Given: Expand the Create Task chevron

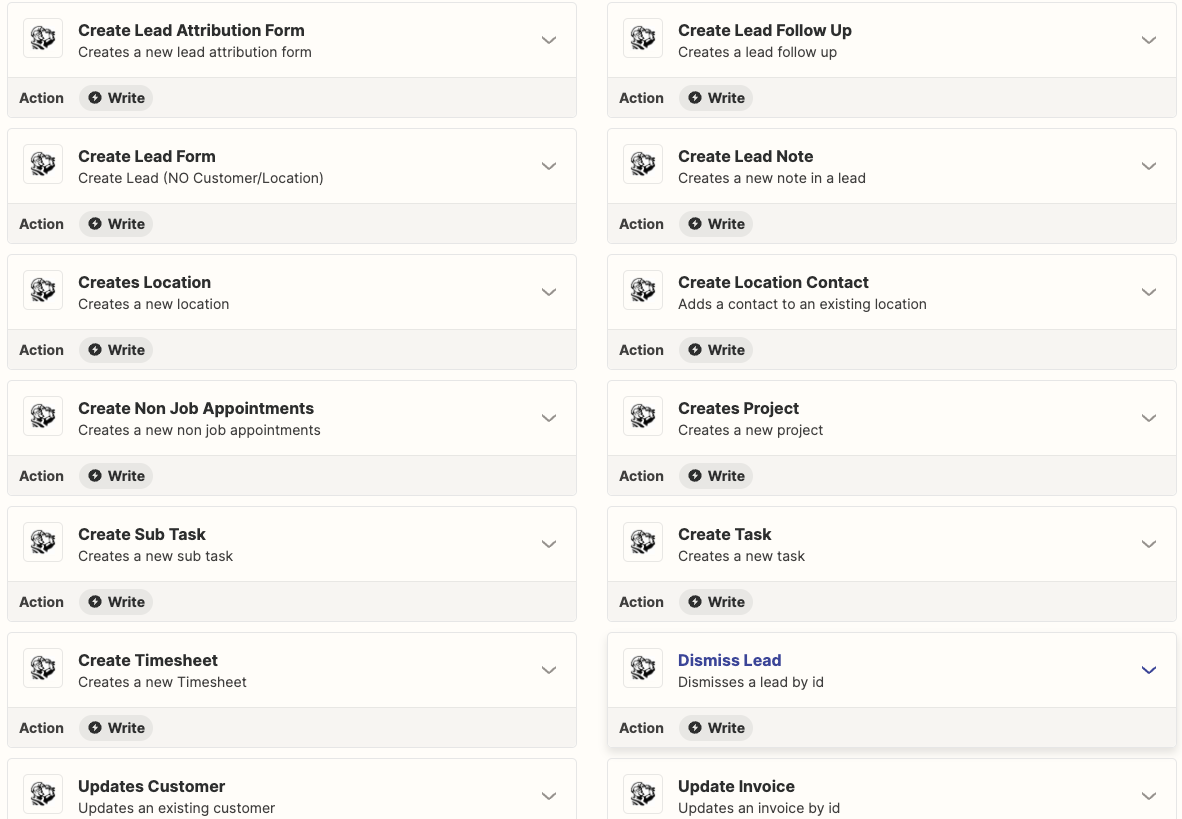Looking at the screenshot, I should click(x=1149, y=544).
